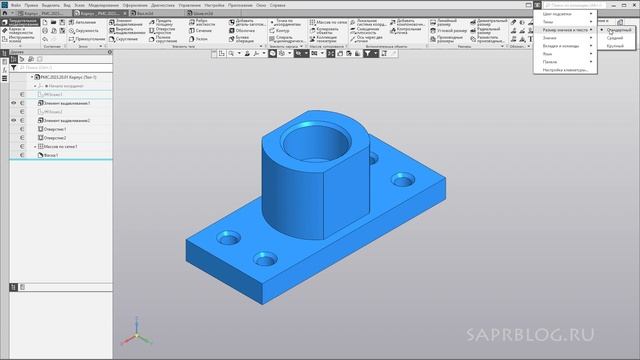Viewport: 640px width, 360px height.
Task: Select the Уклон tool
Action: pos(198,39)
